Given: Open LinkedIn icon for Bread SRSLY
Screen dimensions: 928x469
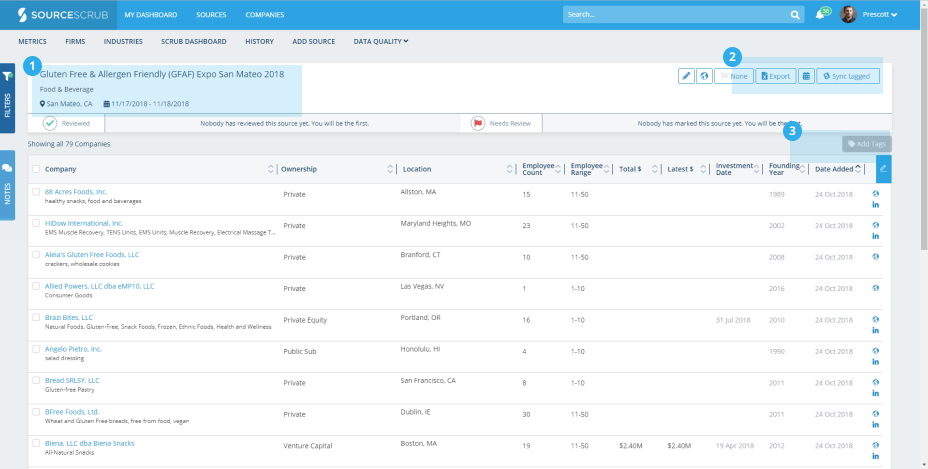Looking at the screenshot, I should pos(875,393).
